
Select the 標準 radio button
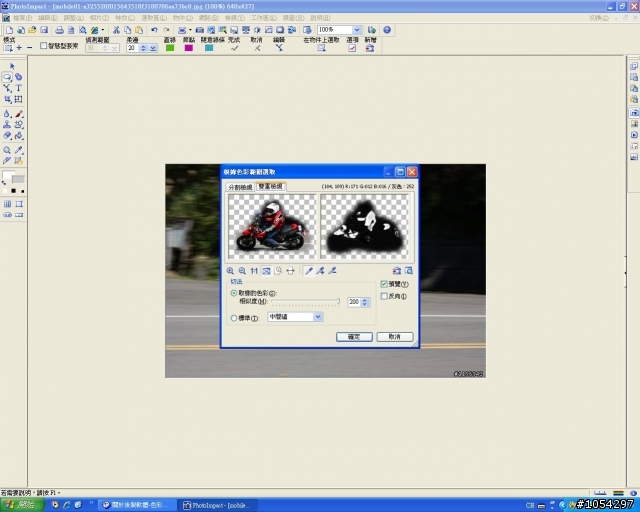pyautogui.click(x=234, y=318)
